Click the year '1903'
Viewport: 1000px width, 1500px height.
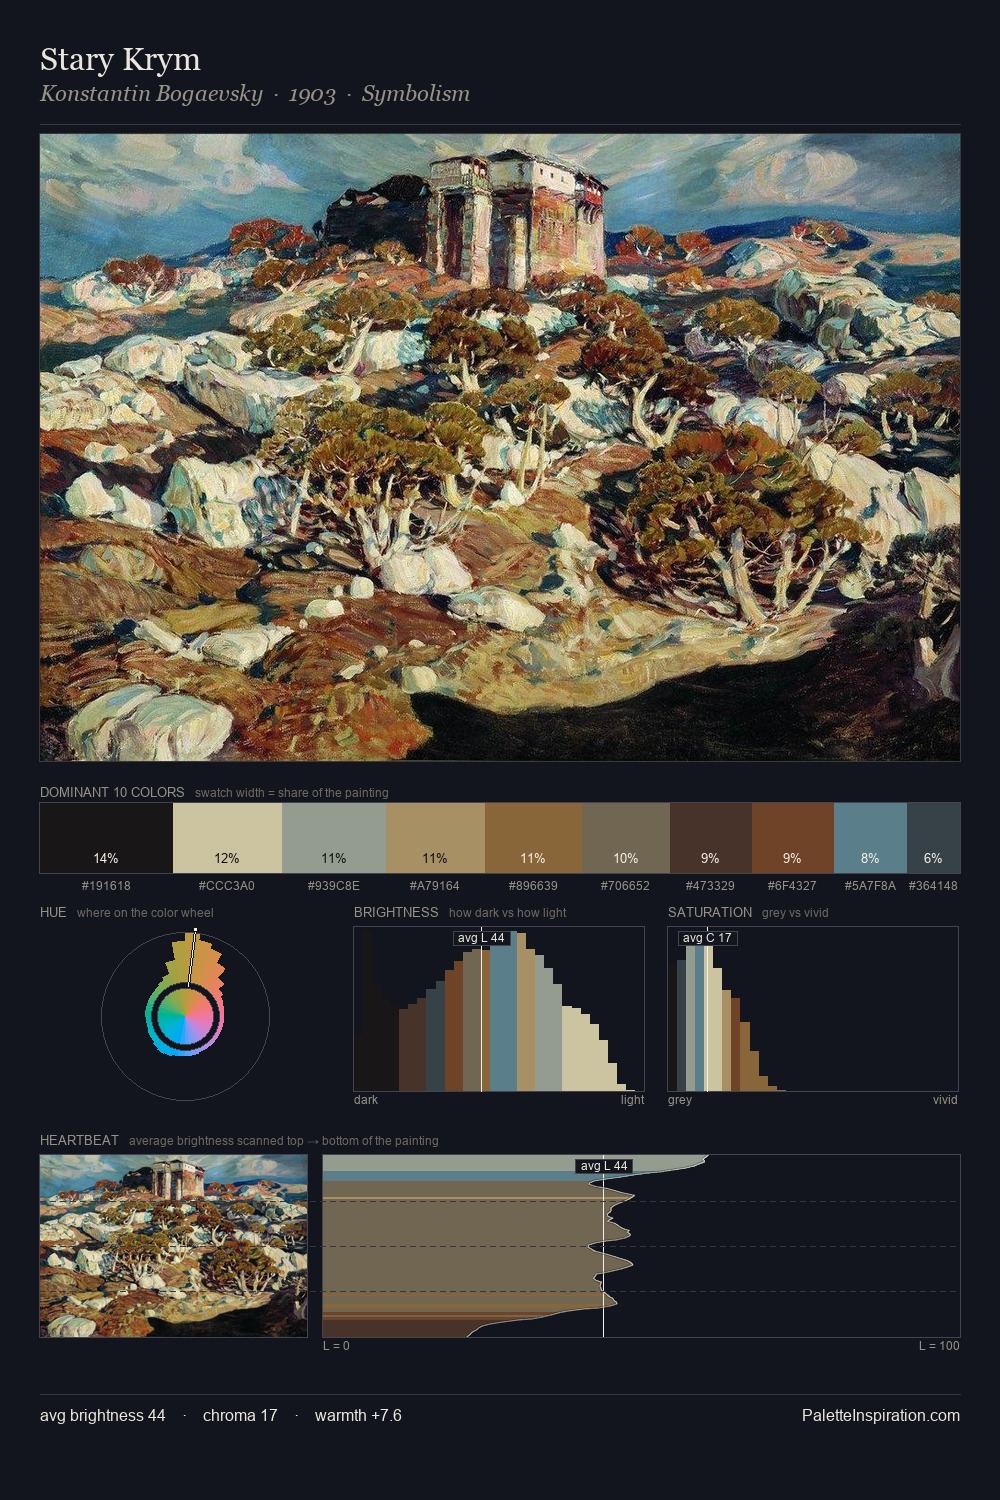312,94
